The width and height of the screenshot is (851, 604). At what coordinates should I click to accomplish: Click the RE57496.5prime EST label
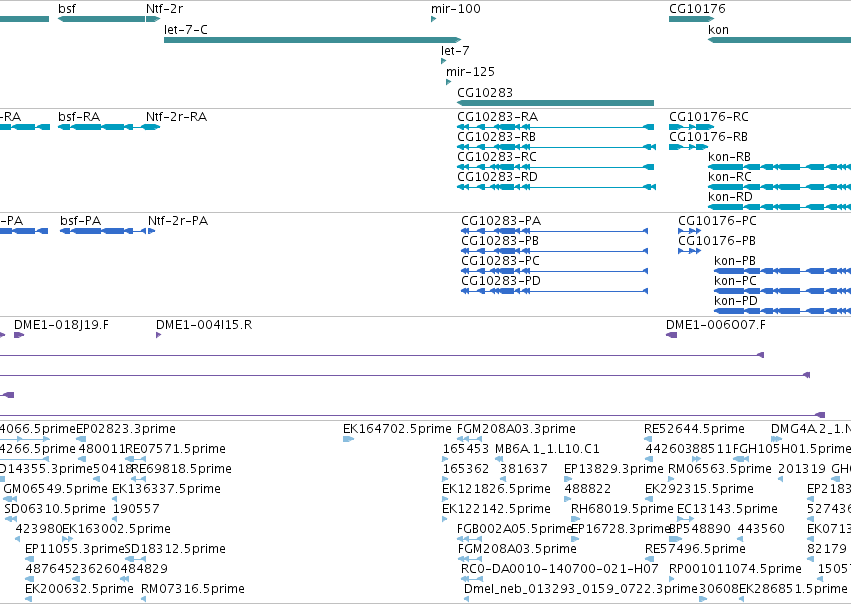pyautogui.click(x=695, y=549)
